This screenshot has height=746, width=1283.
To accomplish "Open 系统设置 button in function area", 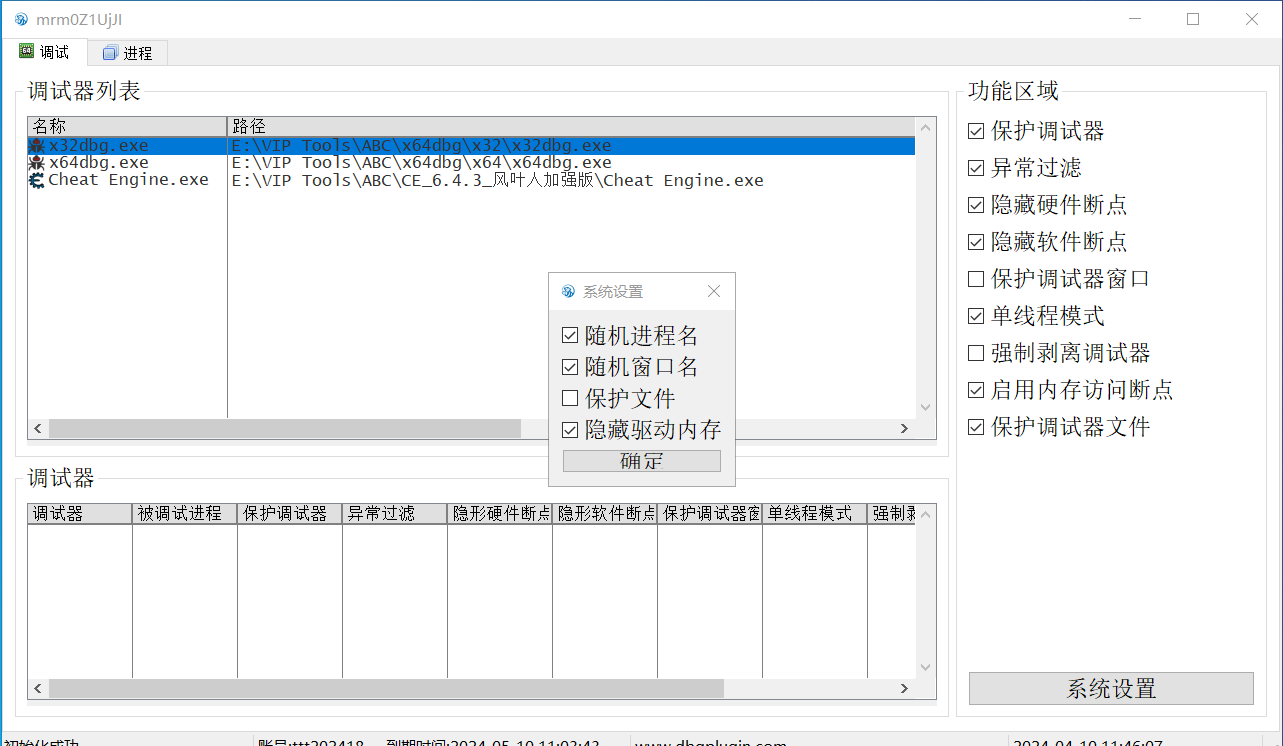I will click(1111, 689).
